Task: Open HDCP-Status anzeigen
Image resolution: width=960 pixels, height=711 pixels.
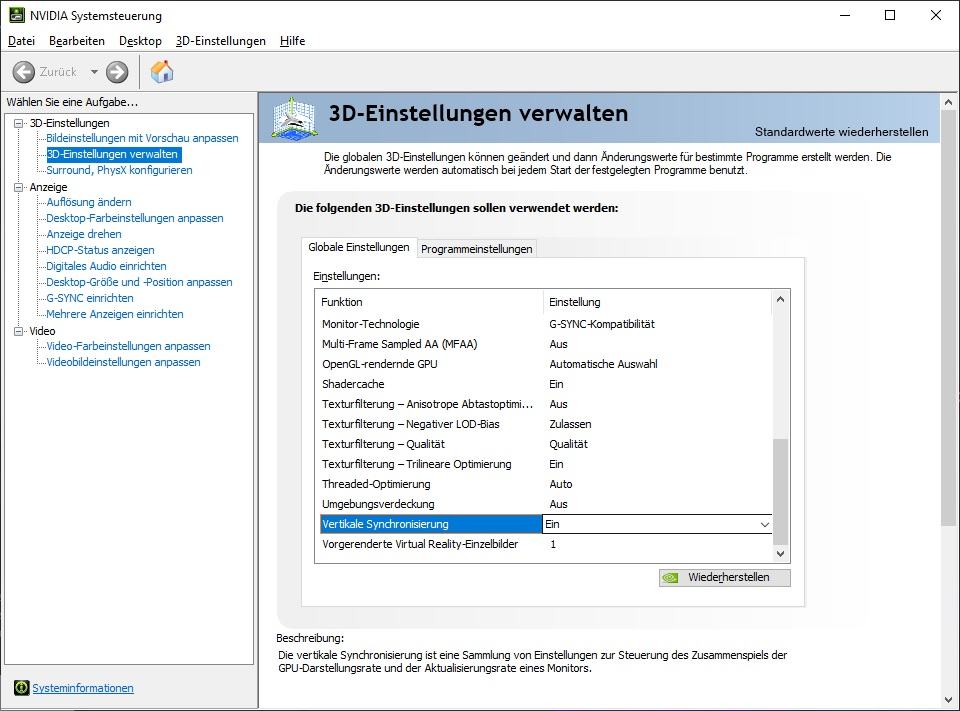Action: (100, 250)
